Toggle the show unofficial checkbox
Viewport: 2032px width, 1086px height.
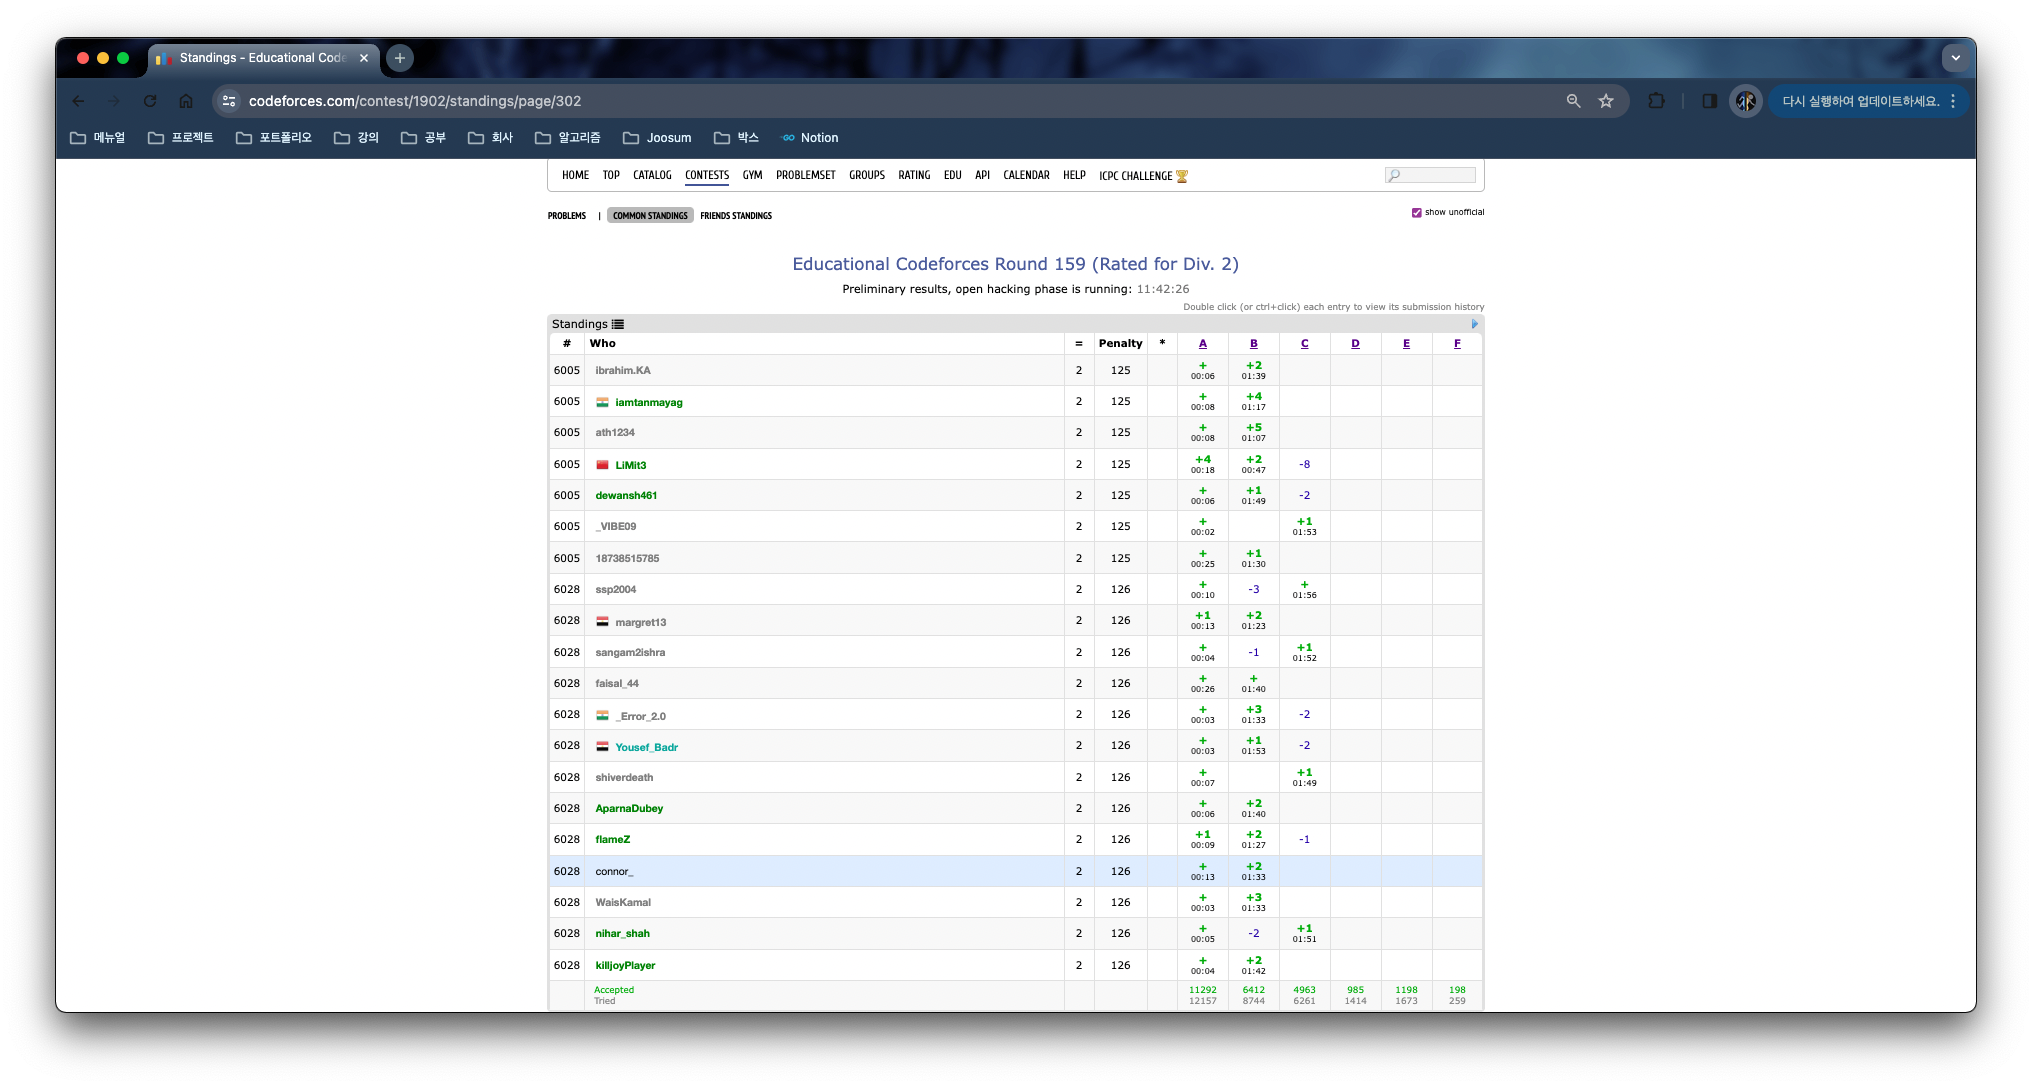pos(1416,212)
